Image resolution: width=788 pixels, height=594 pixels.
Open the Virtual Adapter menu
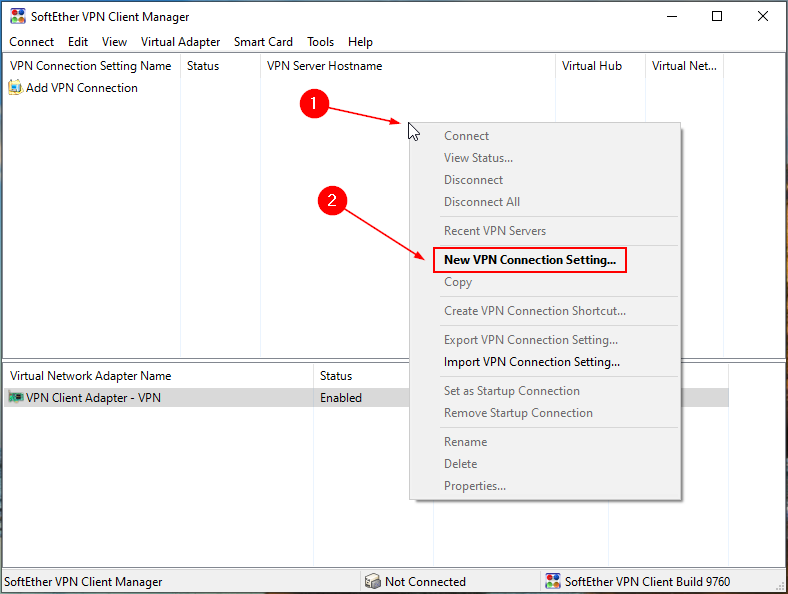[180, 42]
